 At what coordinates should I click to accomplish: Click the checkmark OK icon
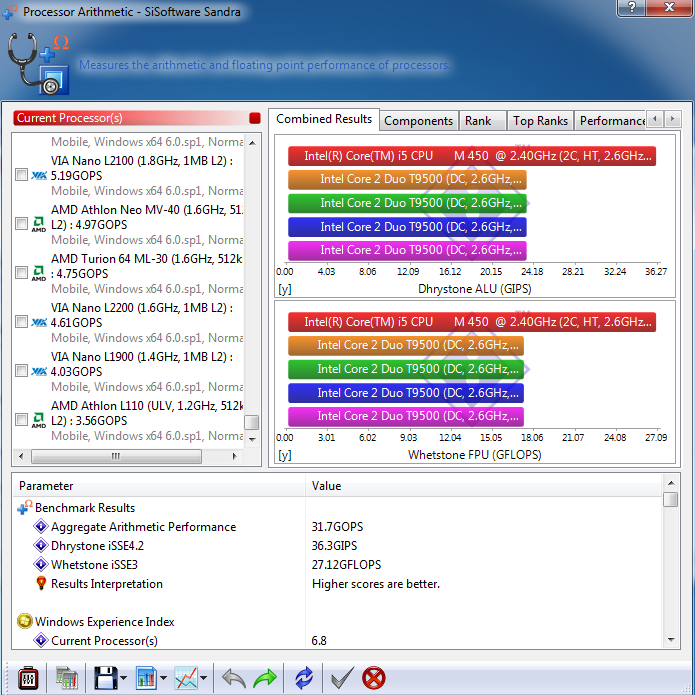(342, 678)
